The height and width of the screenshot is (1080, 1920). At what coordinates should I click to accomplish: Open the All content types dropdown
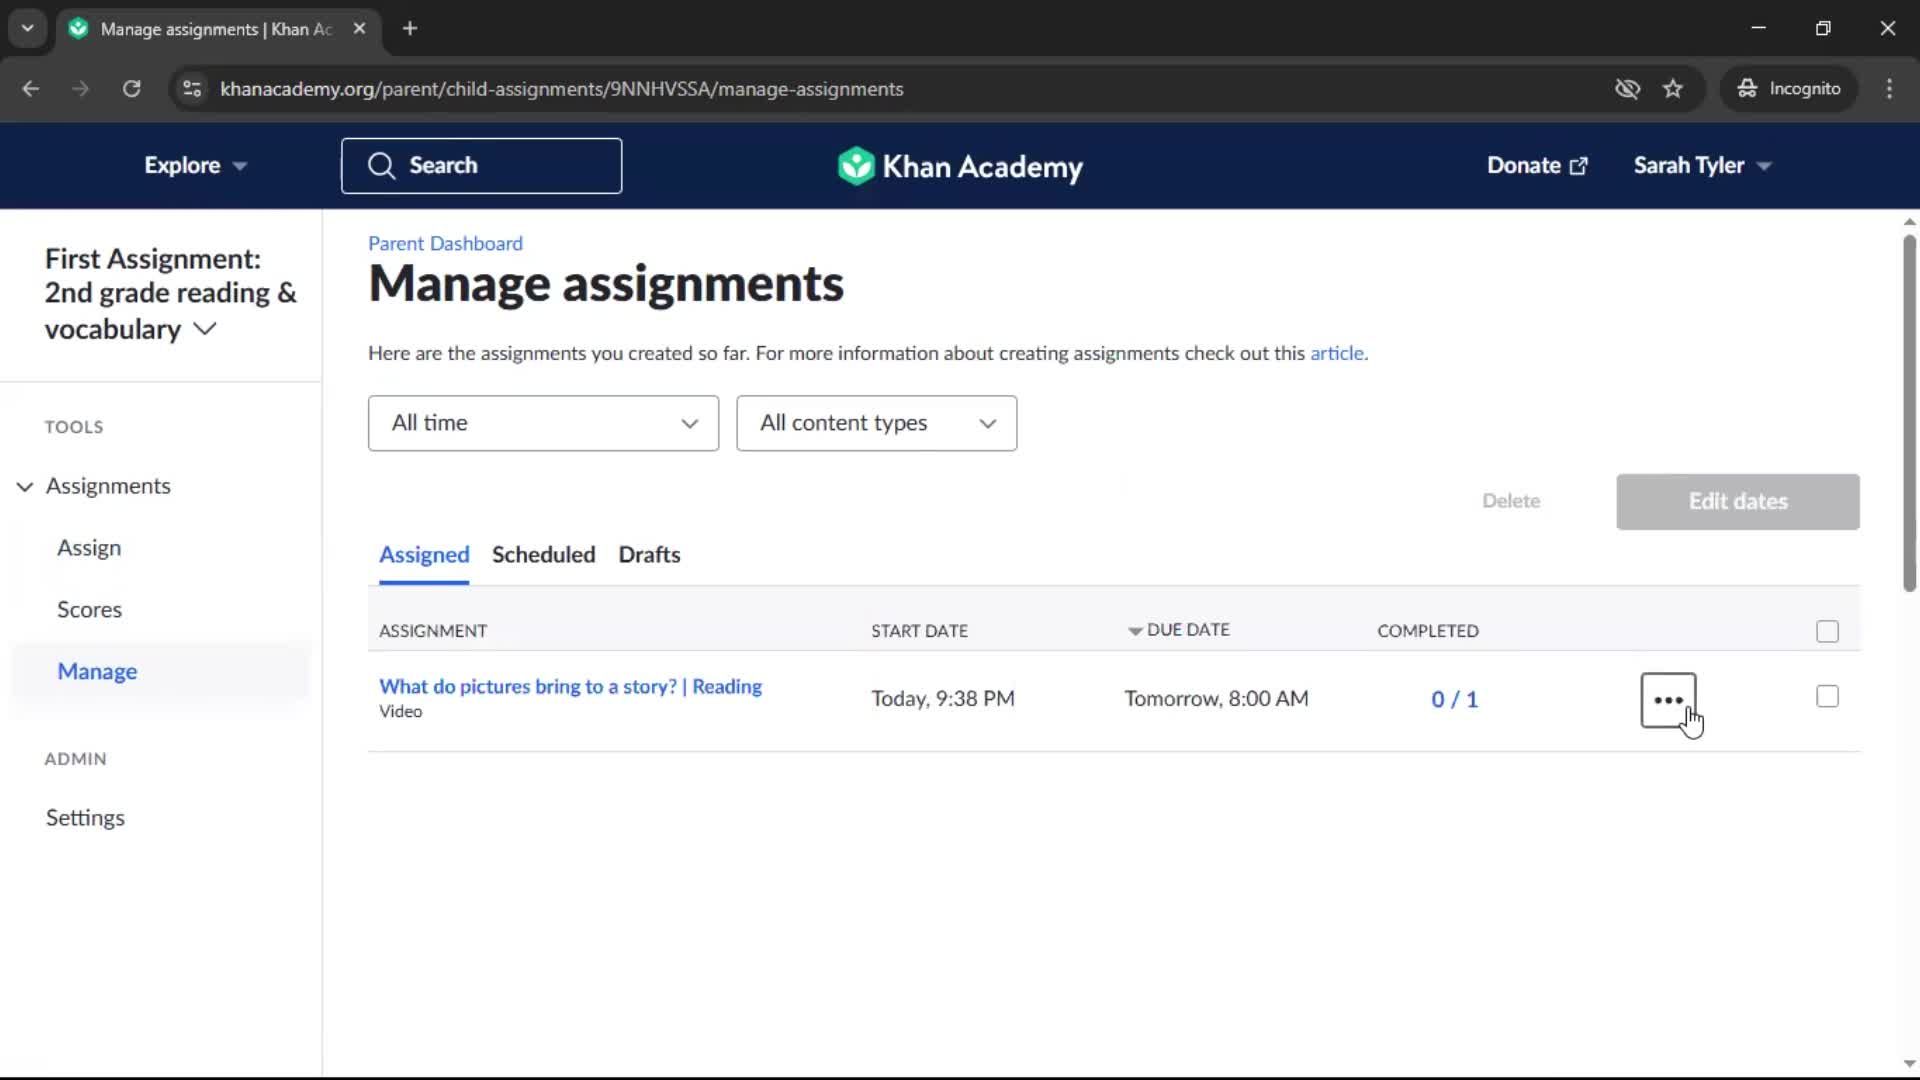point(876,423)
